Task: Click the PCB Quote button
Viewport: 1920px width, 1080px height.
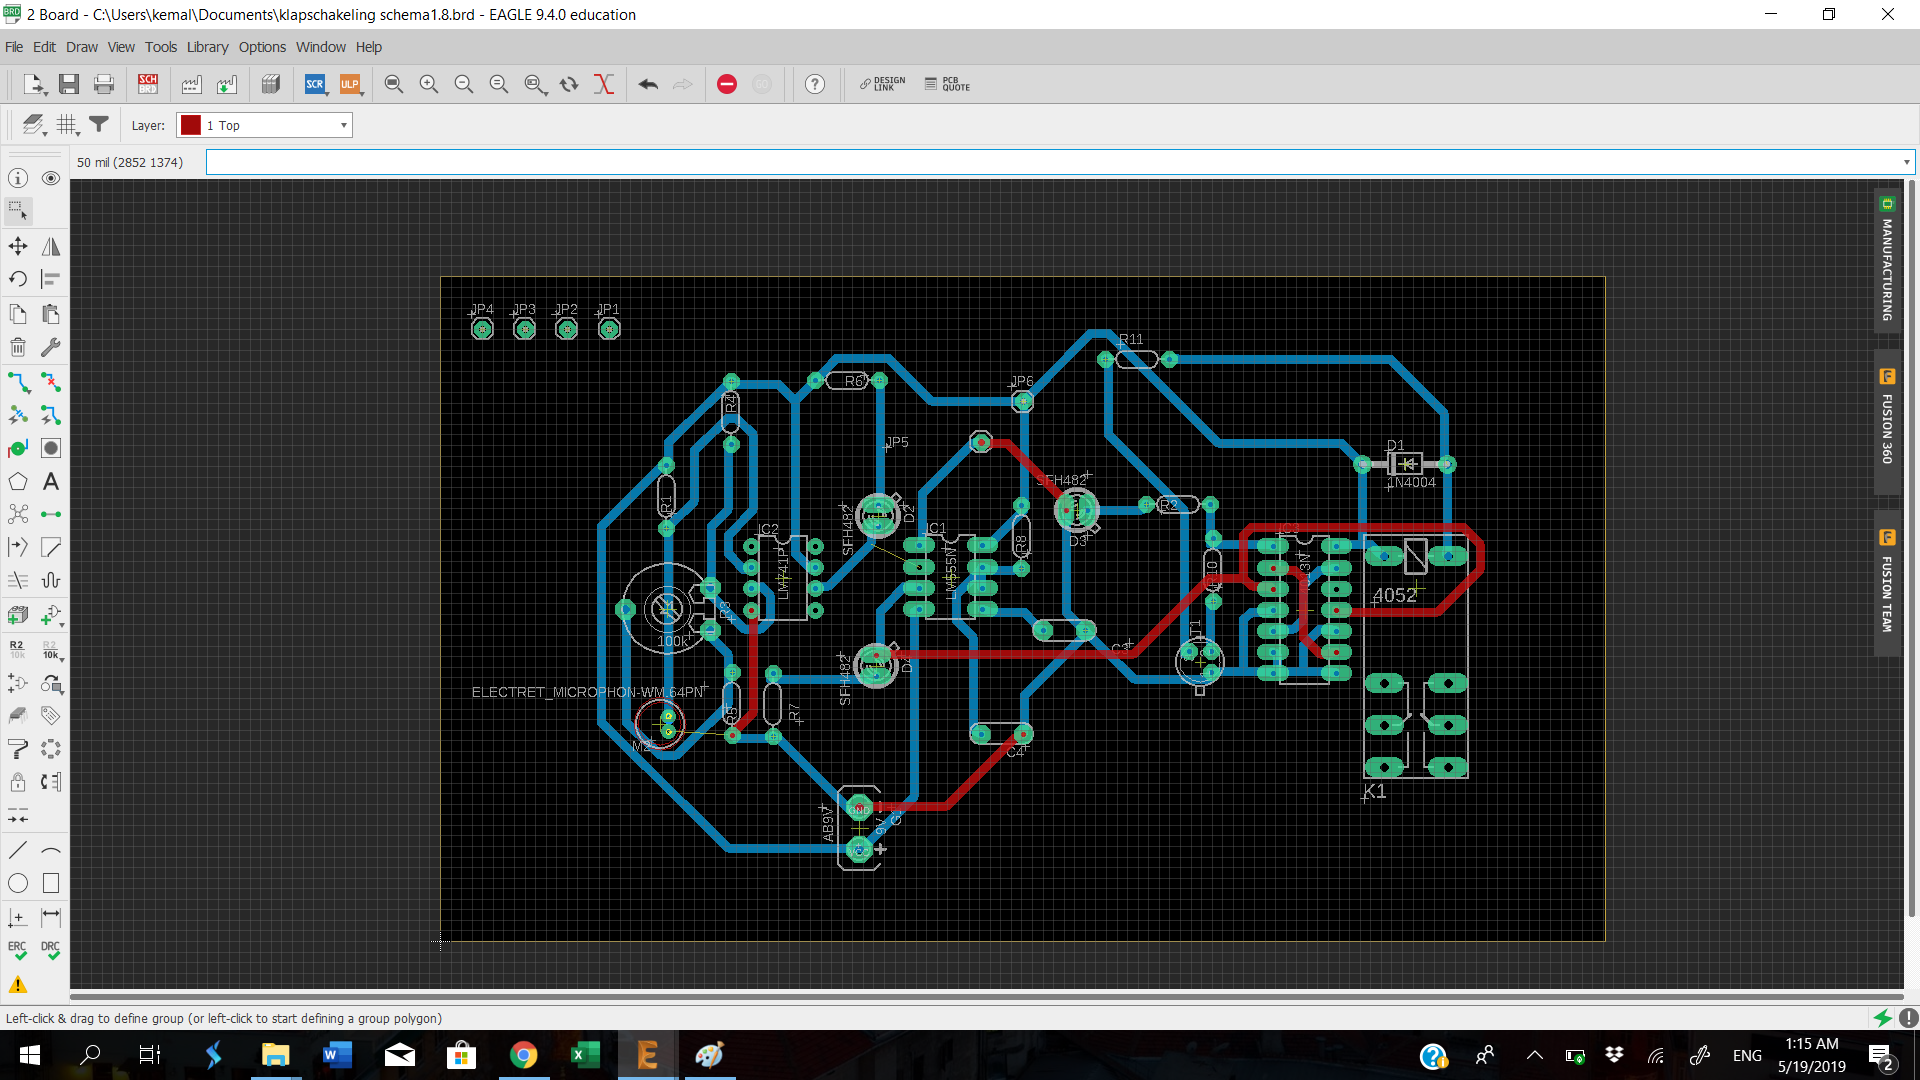Action: click(947, 84)
